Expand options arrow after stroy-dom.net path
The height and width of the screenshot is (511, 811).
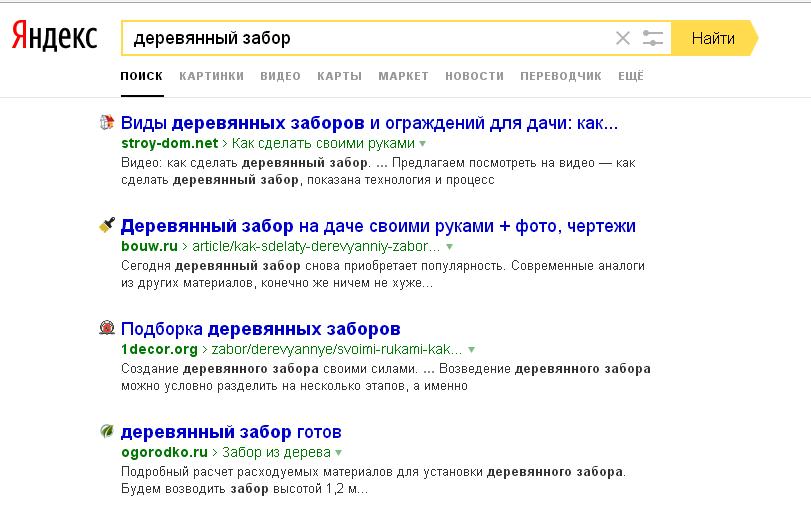pyautogui.click(x=423, y=144)
